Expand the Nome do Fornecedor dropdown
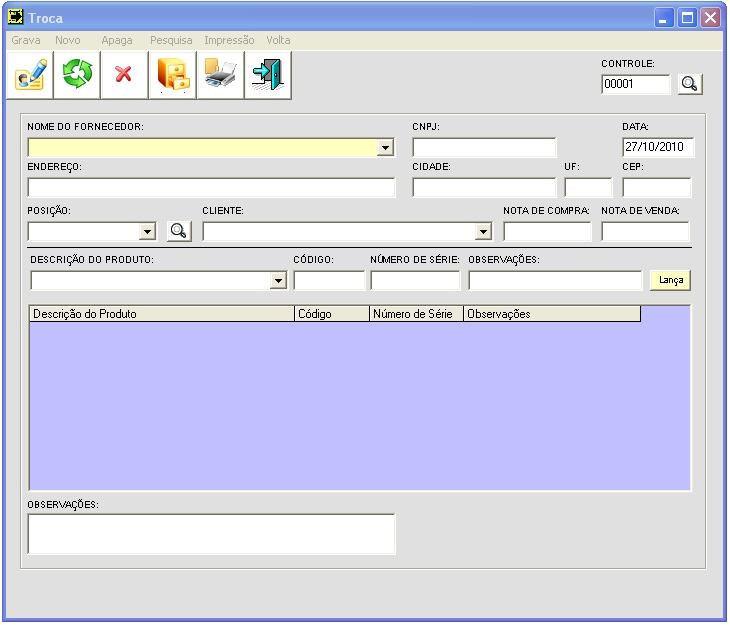 point(386,148)
